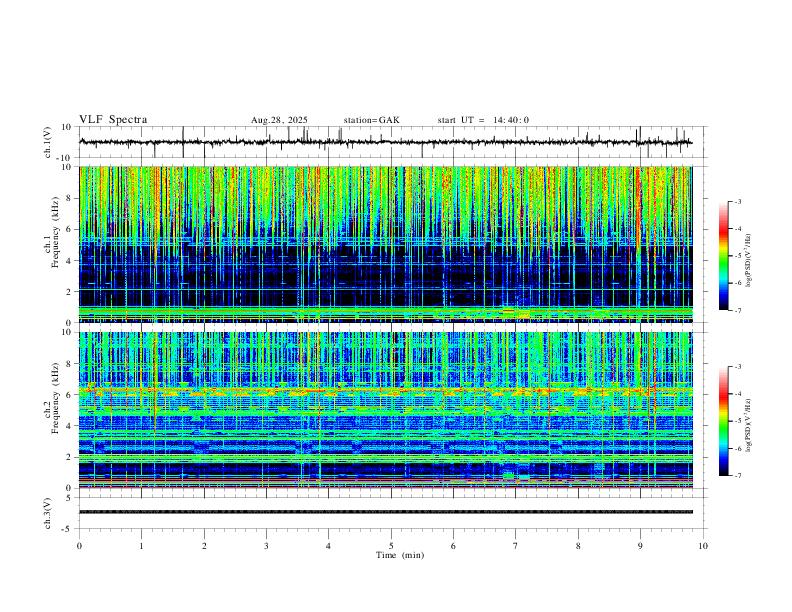Click the "-7" label on ch.2 colorbar
This screenshot has width=792, height=612.
[738, 476]
